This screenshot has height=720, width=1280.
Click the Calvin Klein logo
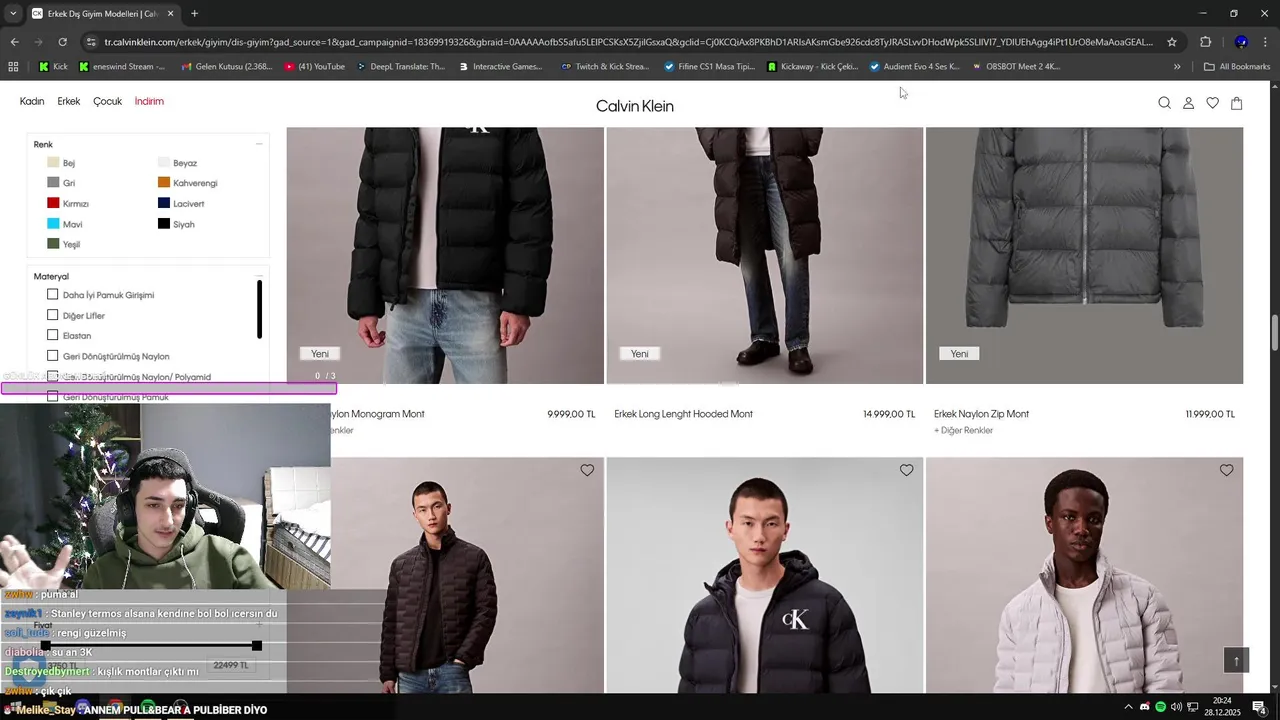(x=635, y=106)
